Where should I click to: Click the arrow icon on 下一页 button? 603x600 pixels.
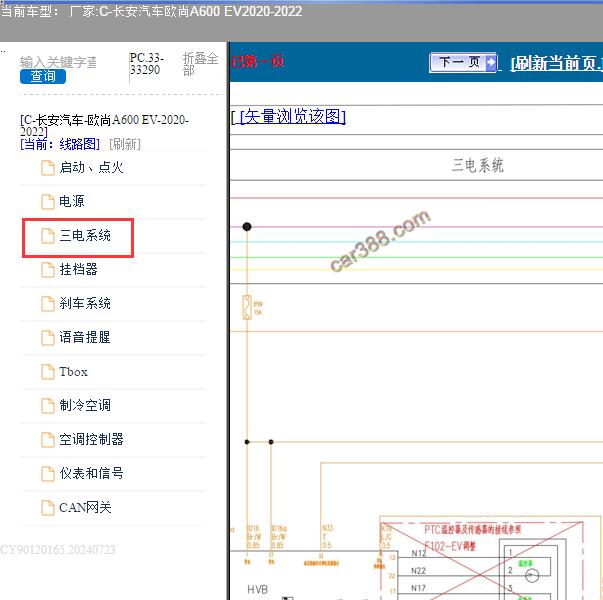coord(491,62)
